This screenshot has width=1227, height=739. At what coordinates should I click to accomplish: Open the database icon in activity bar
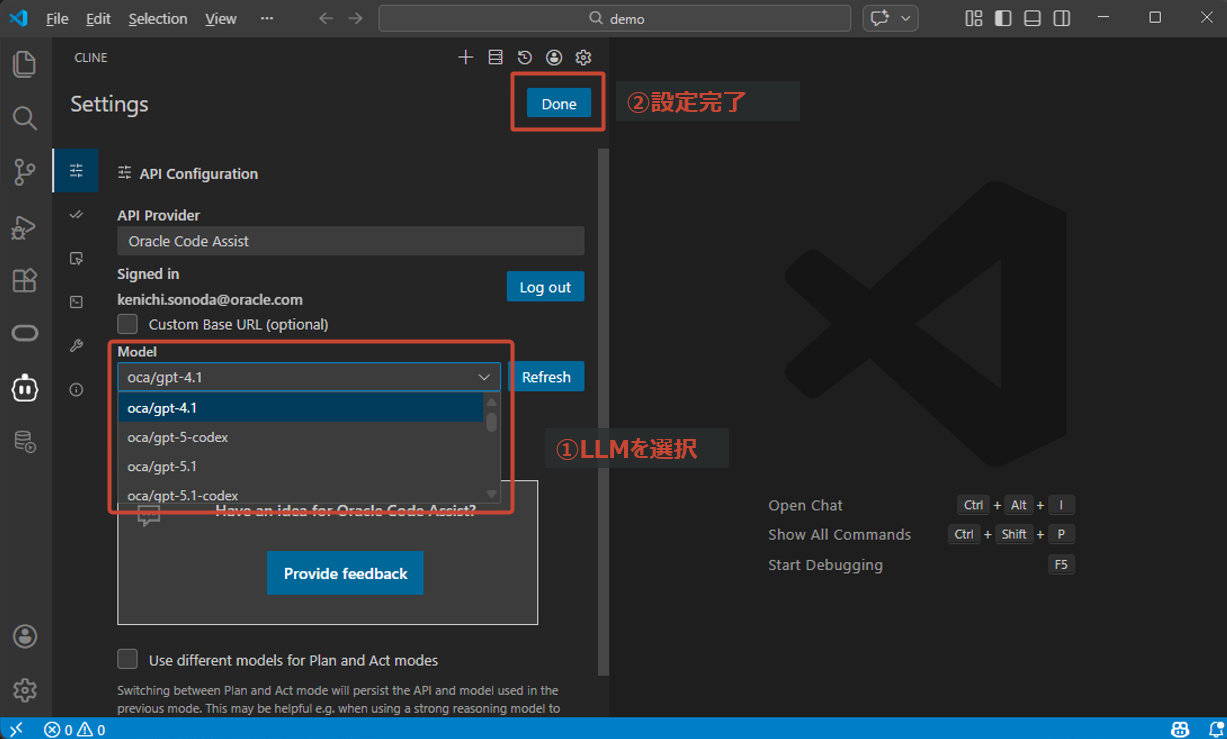[x=24, y=442]
